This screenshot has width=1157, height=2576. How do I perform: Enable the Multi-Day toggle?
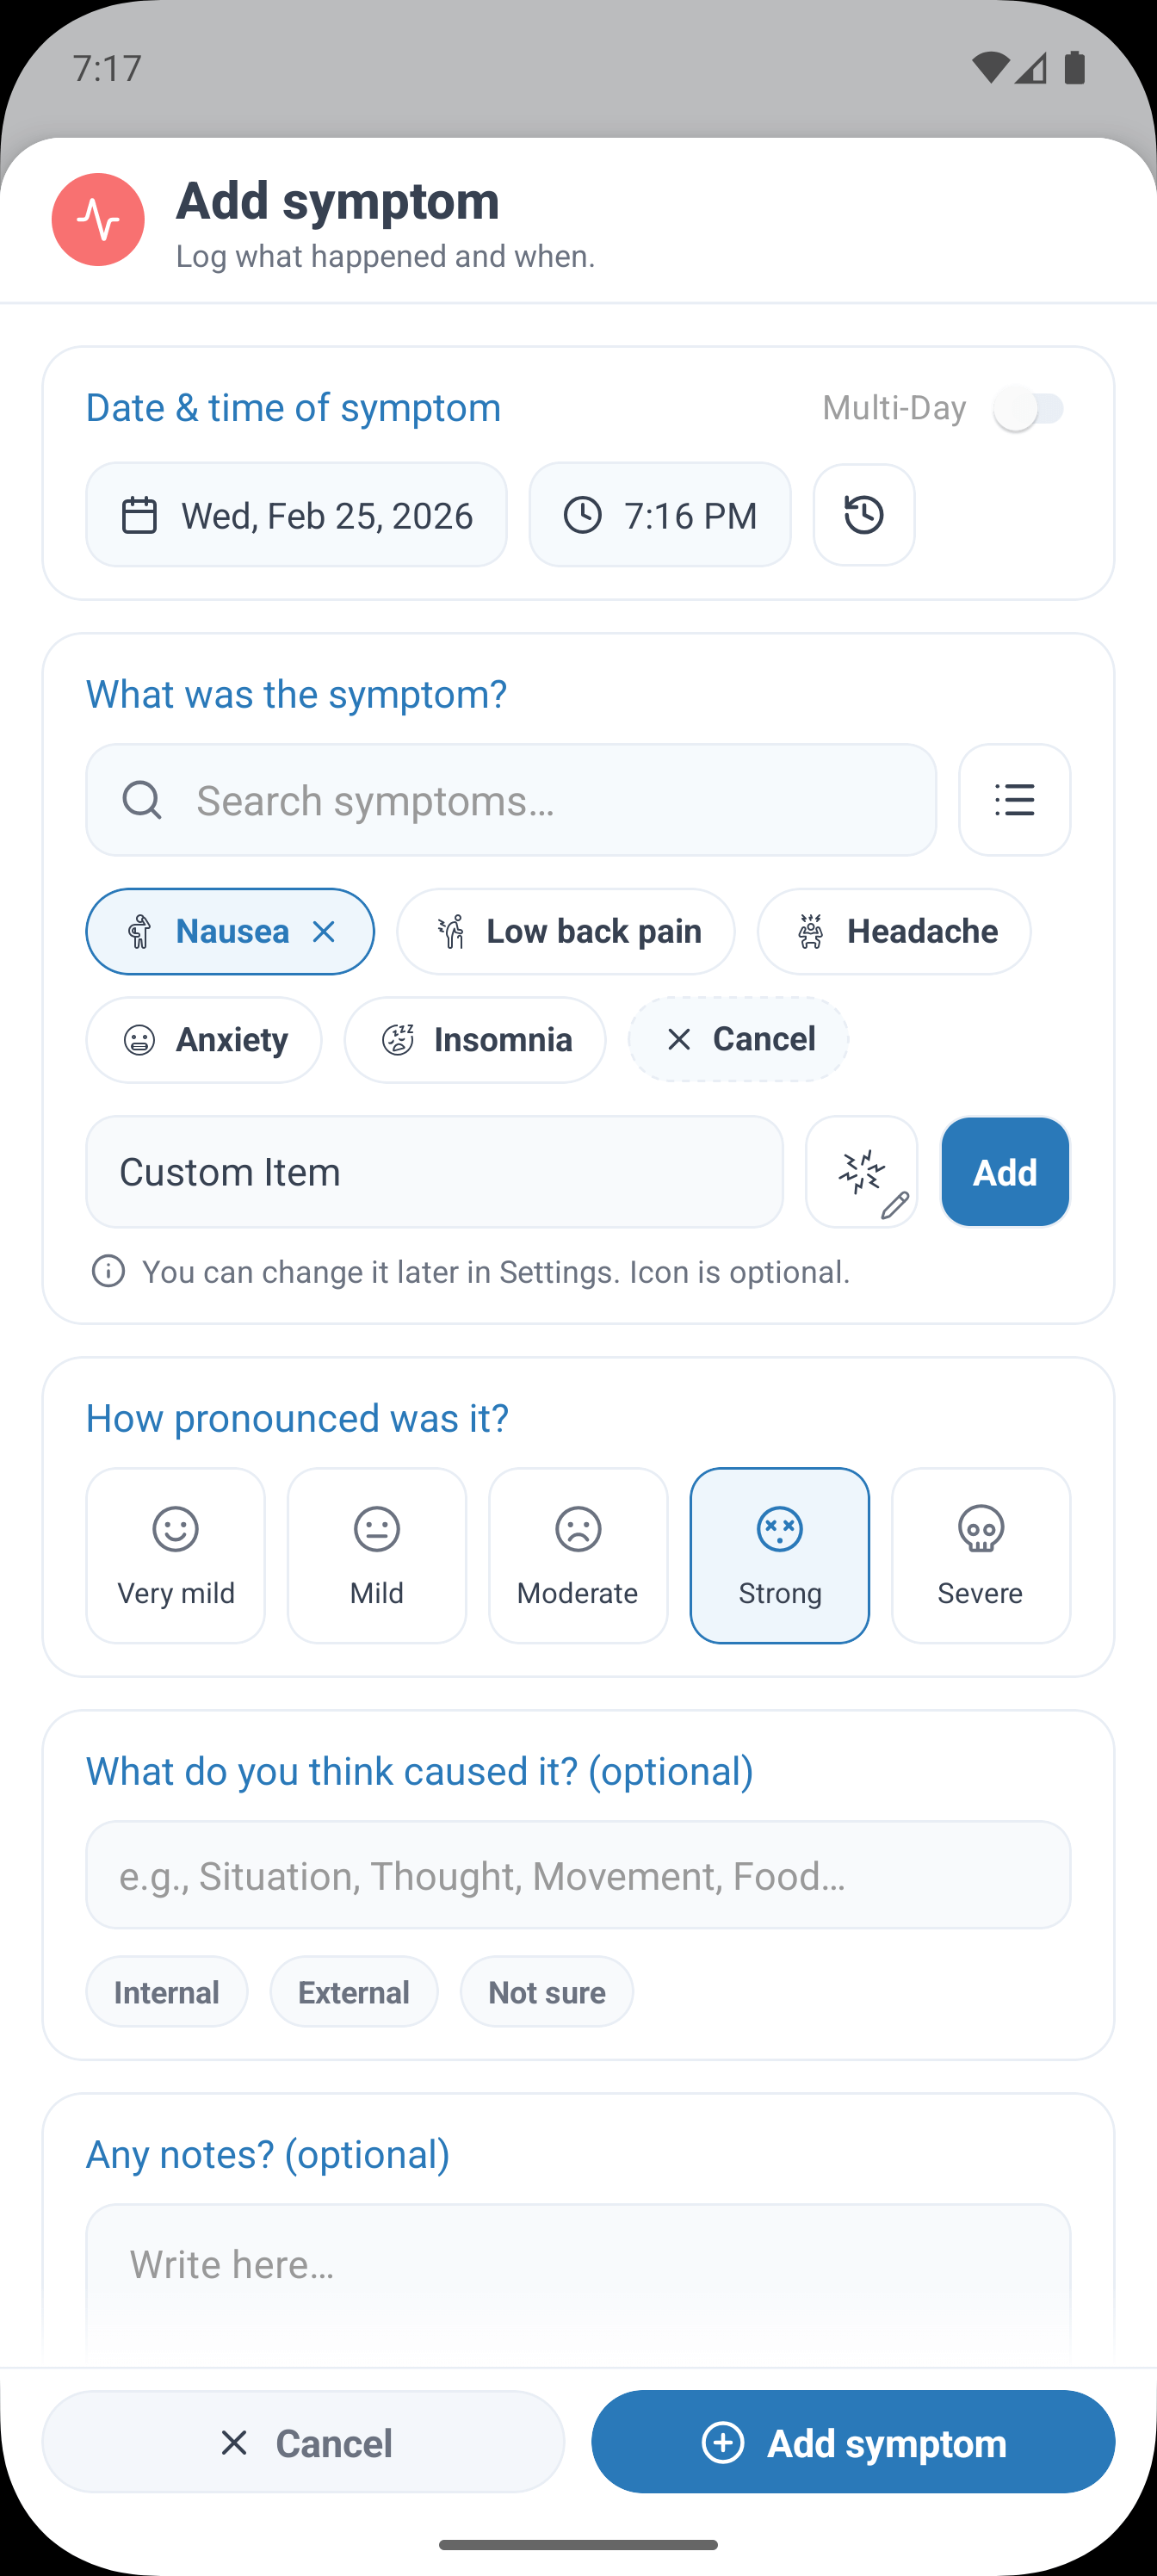coord(1031,407)
